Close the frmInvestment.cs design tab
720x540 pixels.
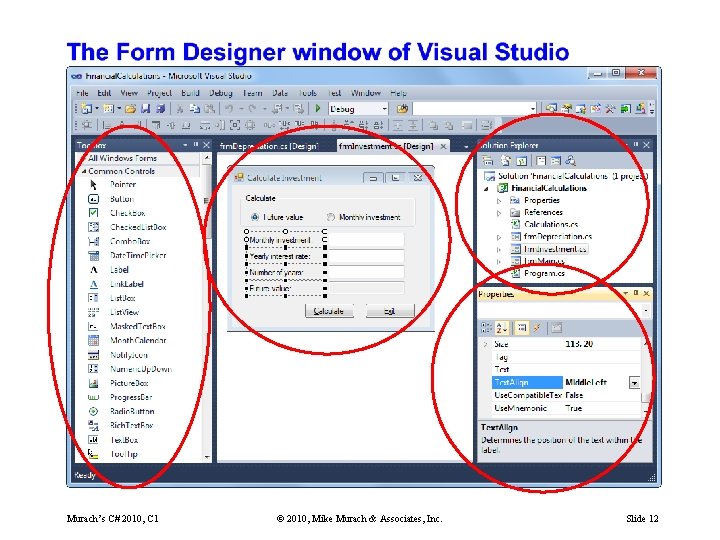[443, 146]
